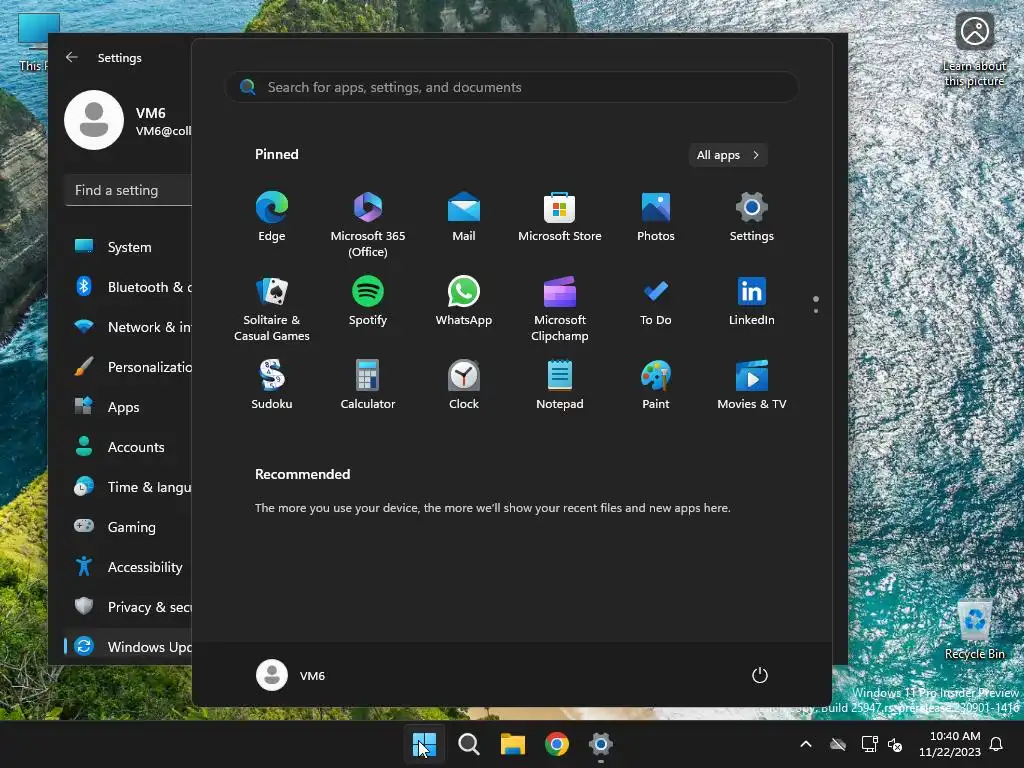Screen dimensions: 1024x768
Task: Open Accessibility settings
Action: [129, 567]
